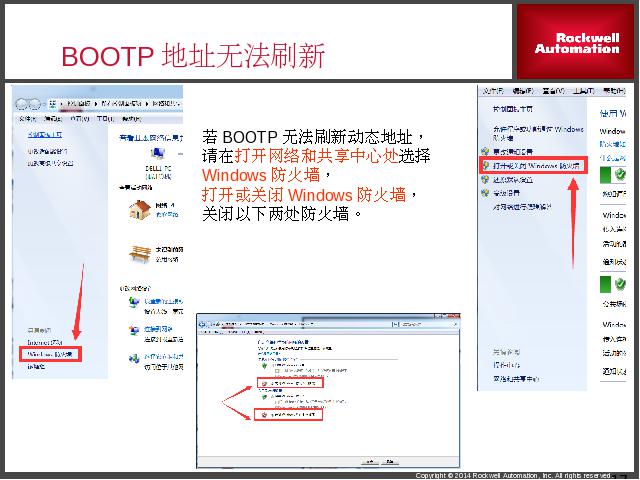Click 更改适配器设置 link
This screenshot has width=640, height=480.
coord(47,151)
